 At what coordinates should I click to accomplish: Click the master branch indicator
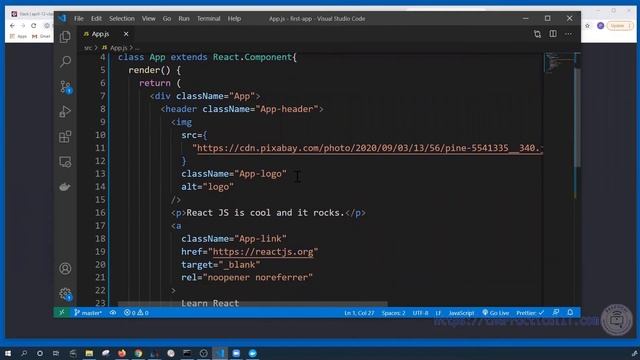click(88, 313)
